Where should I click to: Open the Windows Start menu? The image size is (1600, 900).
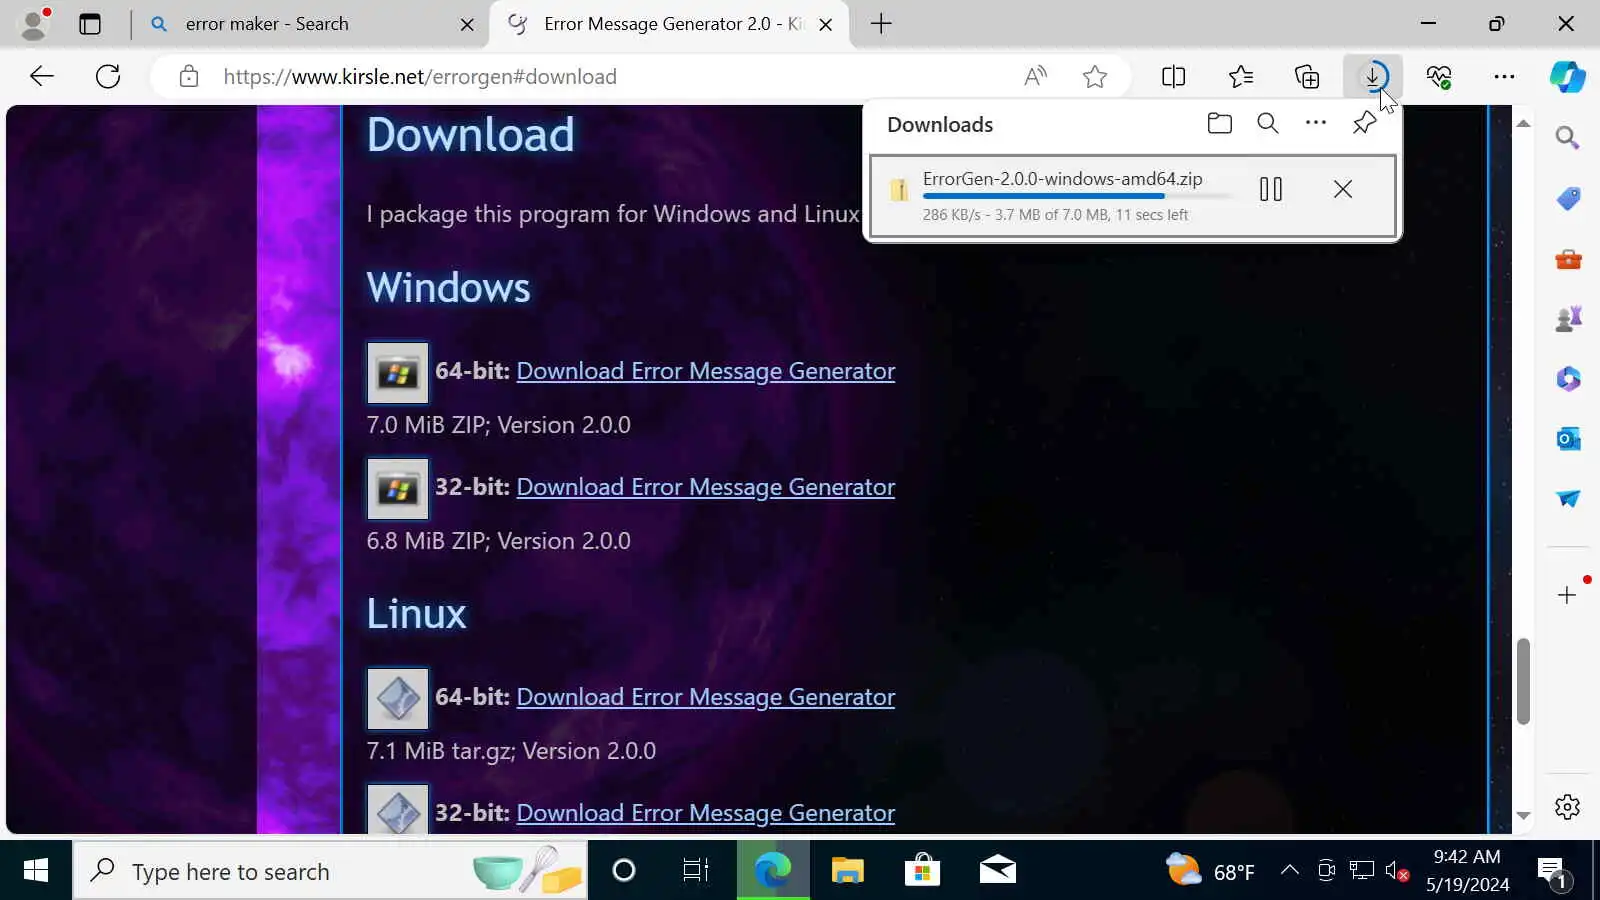click(x=36, y=870)
